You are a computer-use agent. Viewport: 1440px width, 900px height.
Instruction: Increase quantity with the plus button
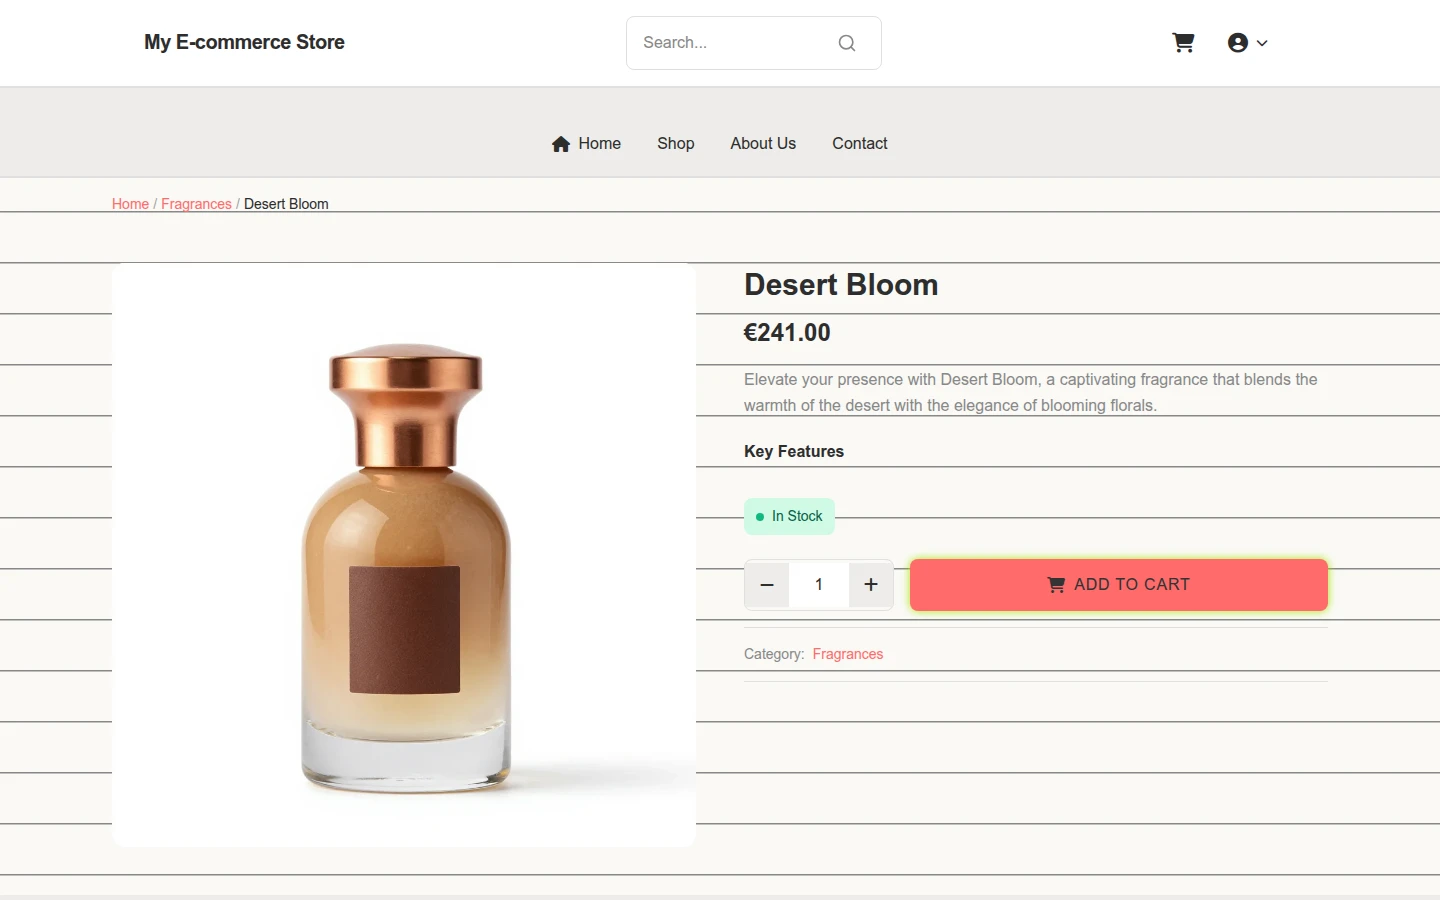[871, 585]
